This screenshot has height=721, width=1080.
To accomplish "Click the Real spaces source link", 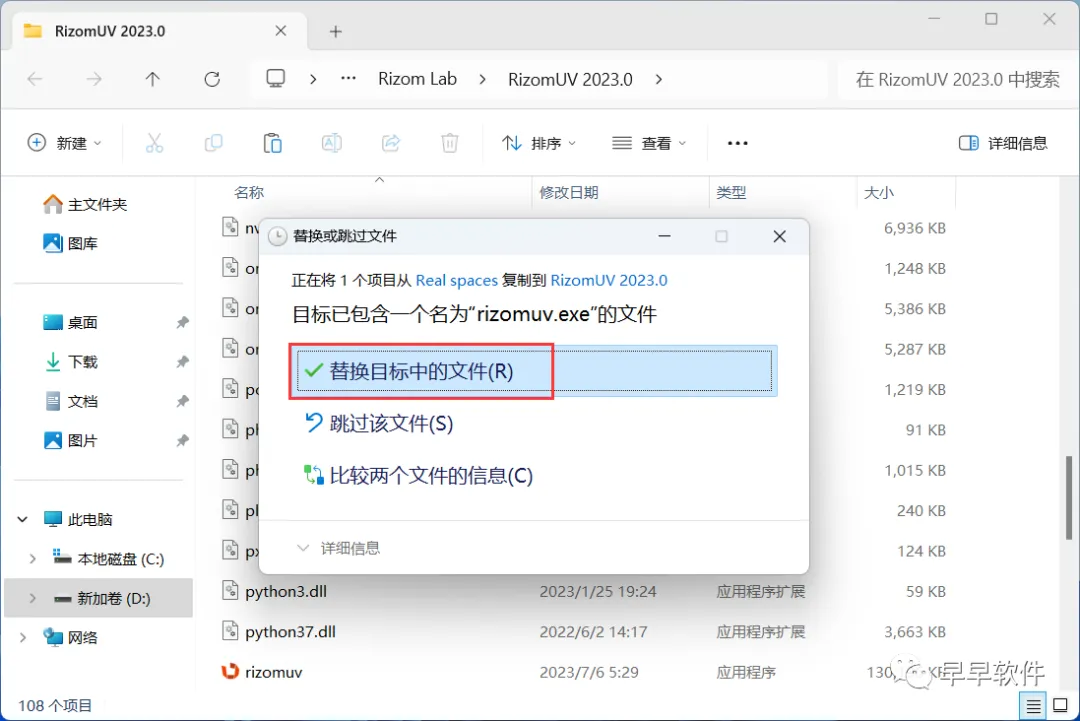I will pos(457,280).
